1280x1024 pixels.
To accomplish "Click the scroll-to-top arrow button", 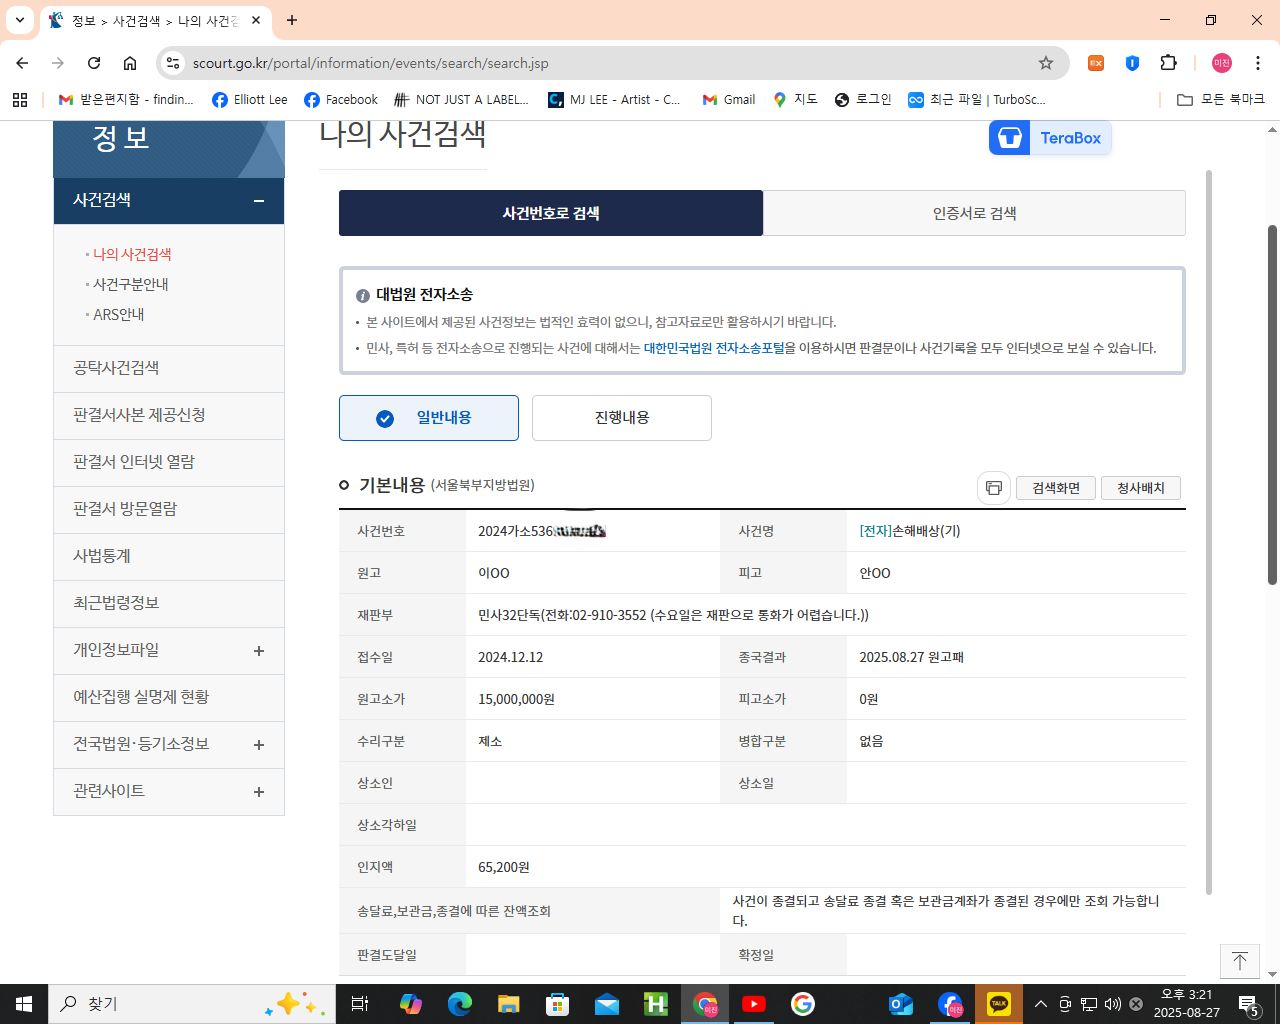I will pyautogui.click(x=1239, y=961).
